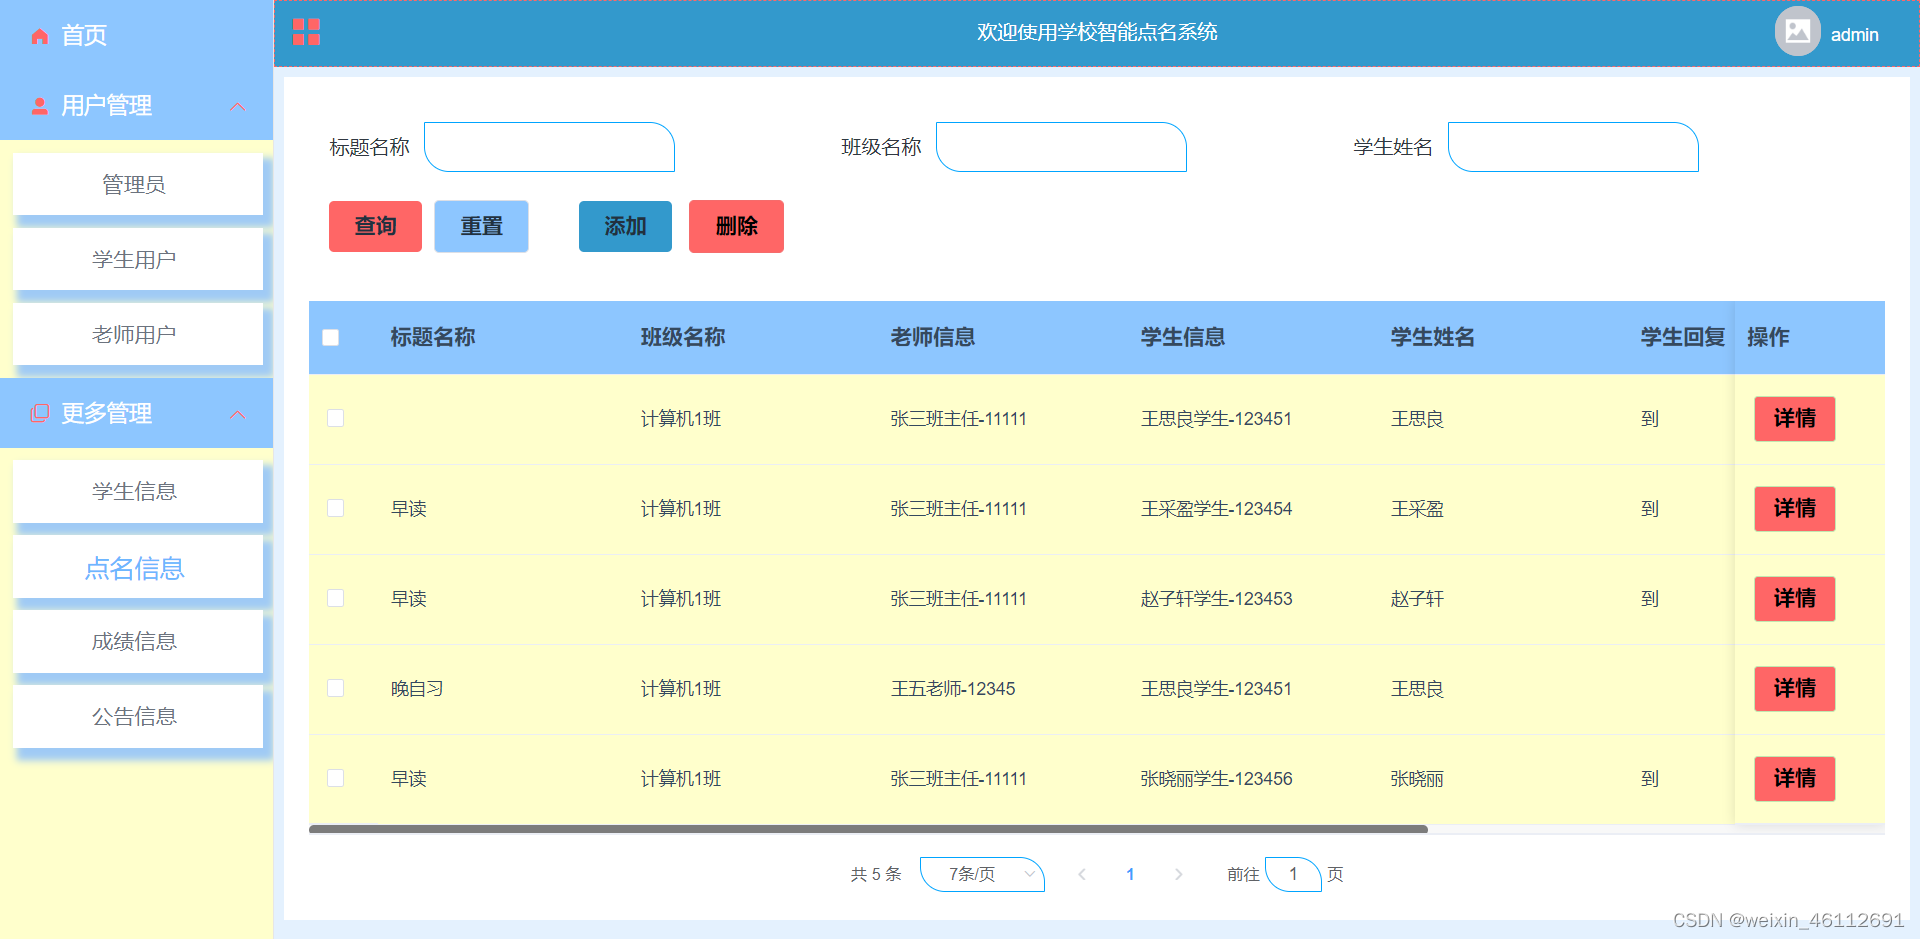Check the row for 赵子轩
1920x939 pixels.
pyautogui.click(x=336, y=598)
